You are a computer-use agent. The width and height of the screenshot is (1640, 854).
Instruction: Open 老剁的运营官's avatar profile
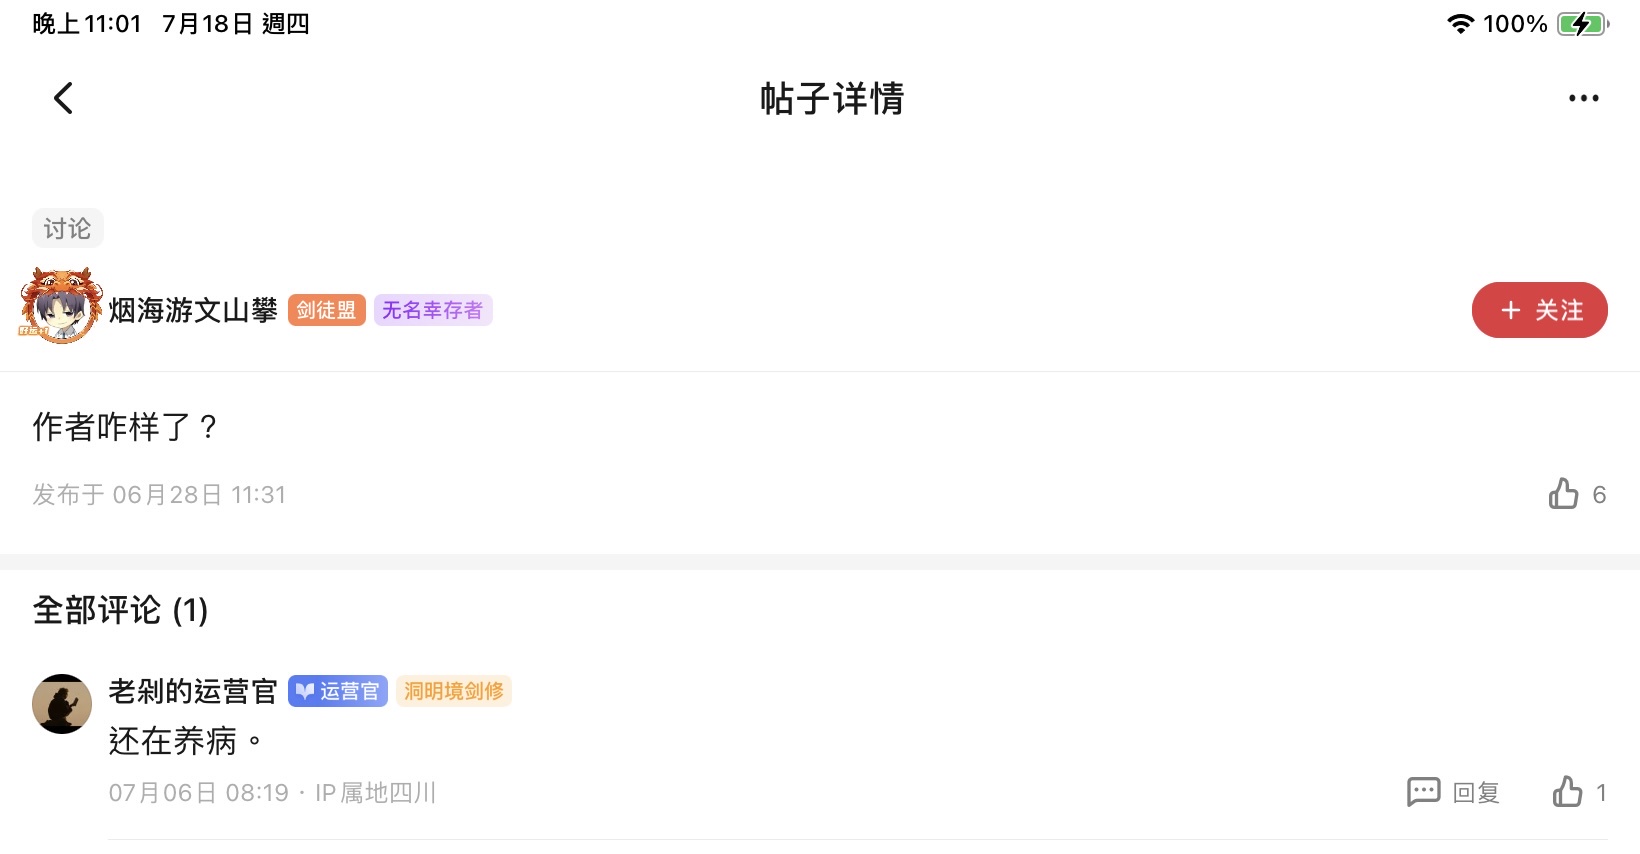(x=62, y=704)
